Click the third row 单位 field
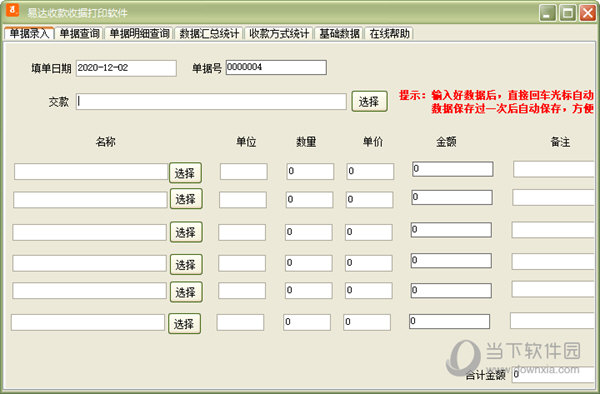600x394 pixels. pos(242,232)
